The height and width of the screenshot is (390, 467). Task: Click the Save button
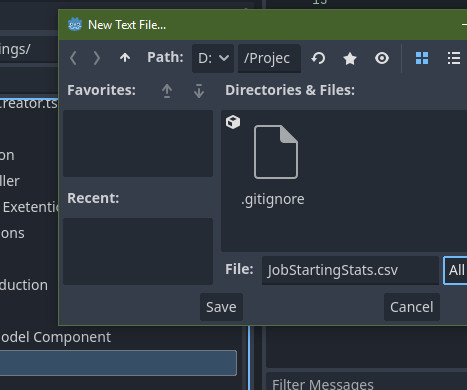coord(221,307)
